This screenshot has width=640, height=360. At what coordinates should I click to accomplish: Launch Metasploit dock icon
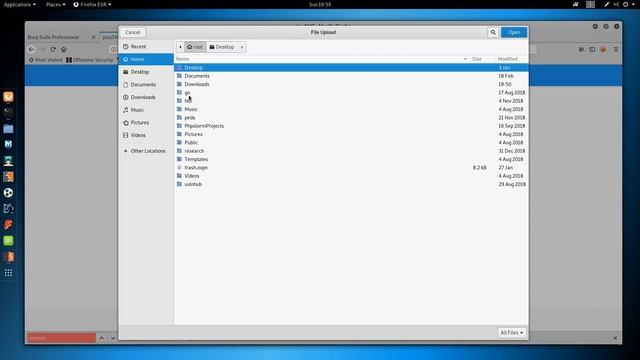[8, 144]
